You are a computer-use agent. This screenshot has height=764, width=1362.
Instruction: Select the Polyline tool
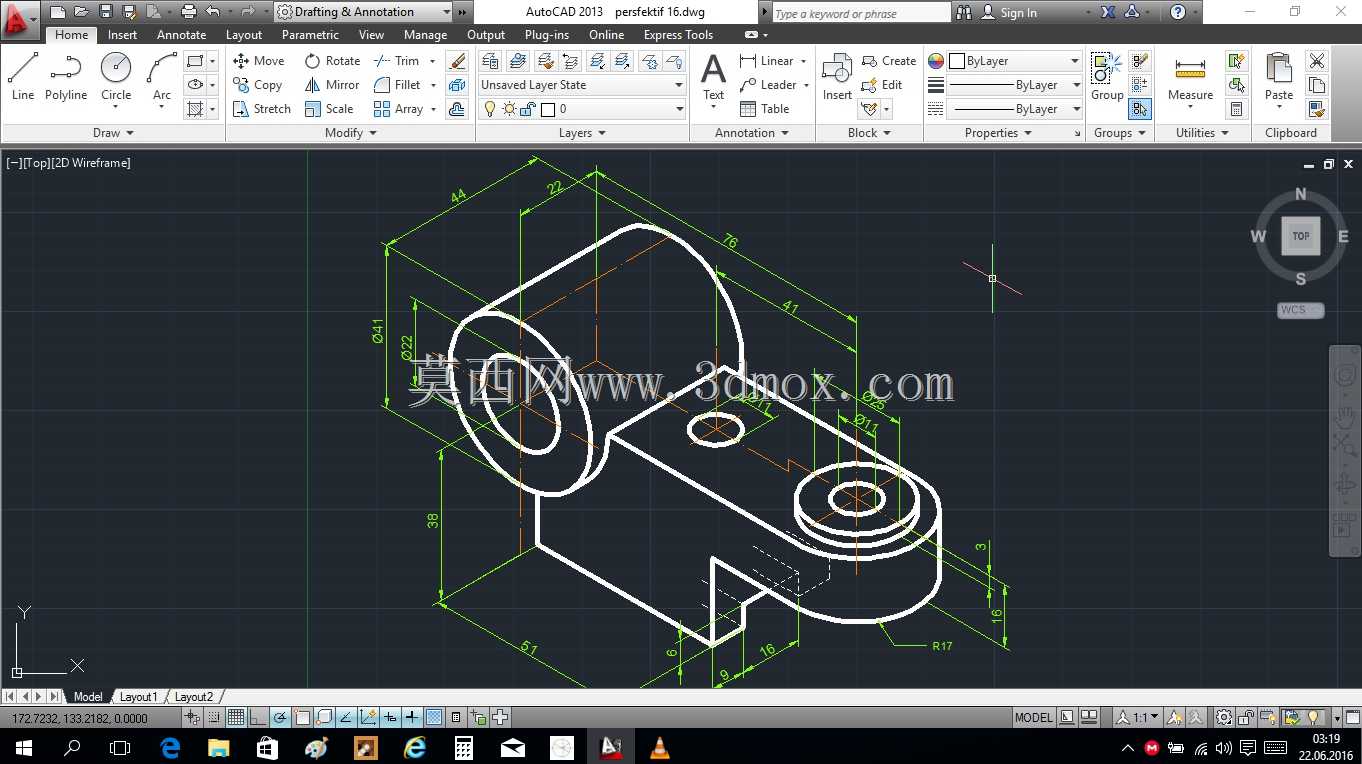[65, 77]
